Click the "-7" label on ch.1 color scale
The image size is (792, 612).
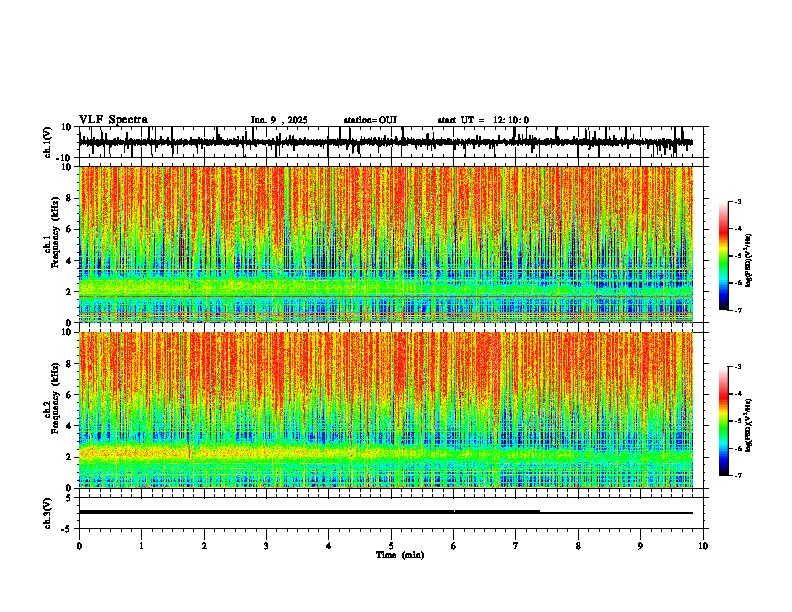pos(737,310)
